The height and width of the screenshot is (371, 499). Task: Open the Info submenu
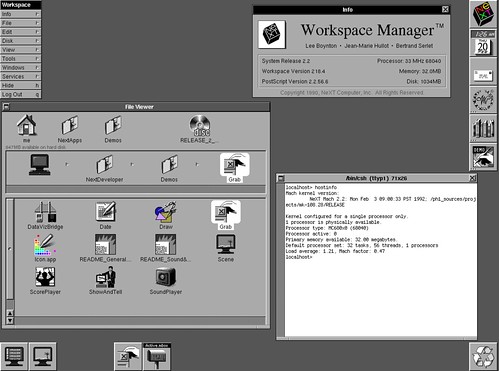[x=21, y=14]
